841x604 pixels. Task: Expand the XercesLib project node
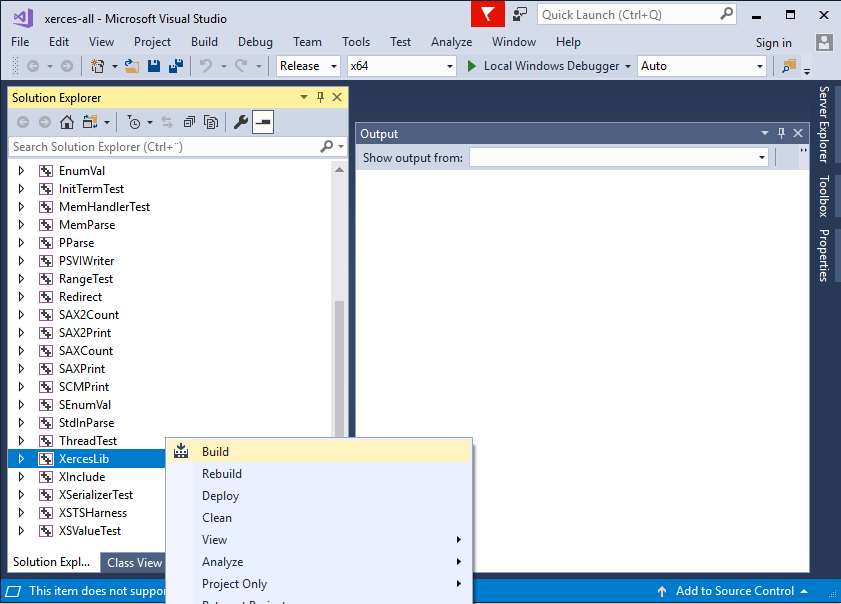pyautogui.click(x=22, y=459)
